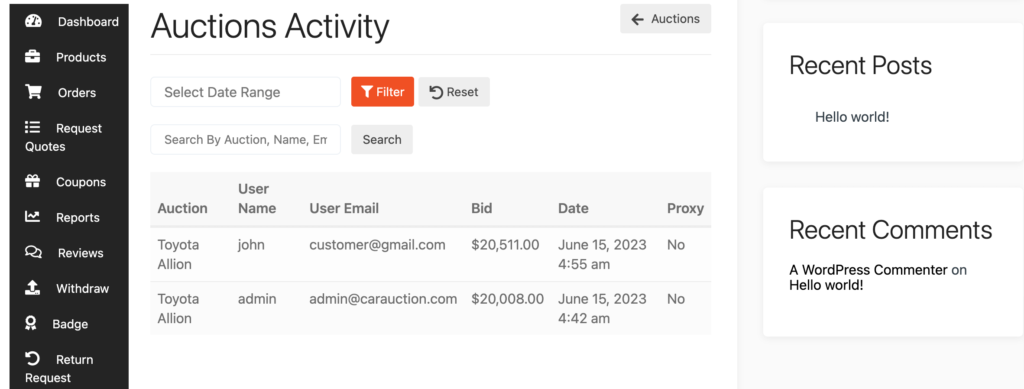
Task: Focus the Search By Auction field
Action: [x=246, y=140]
